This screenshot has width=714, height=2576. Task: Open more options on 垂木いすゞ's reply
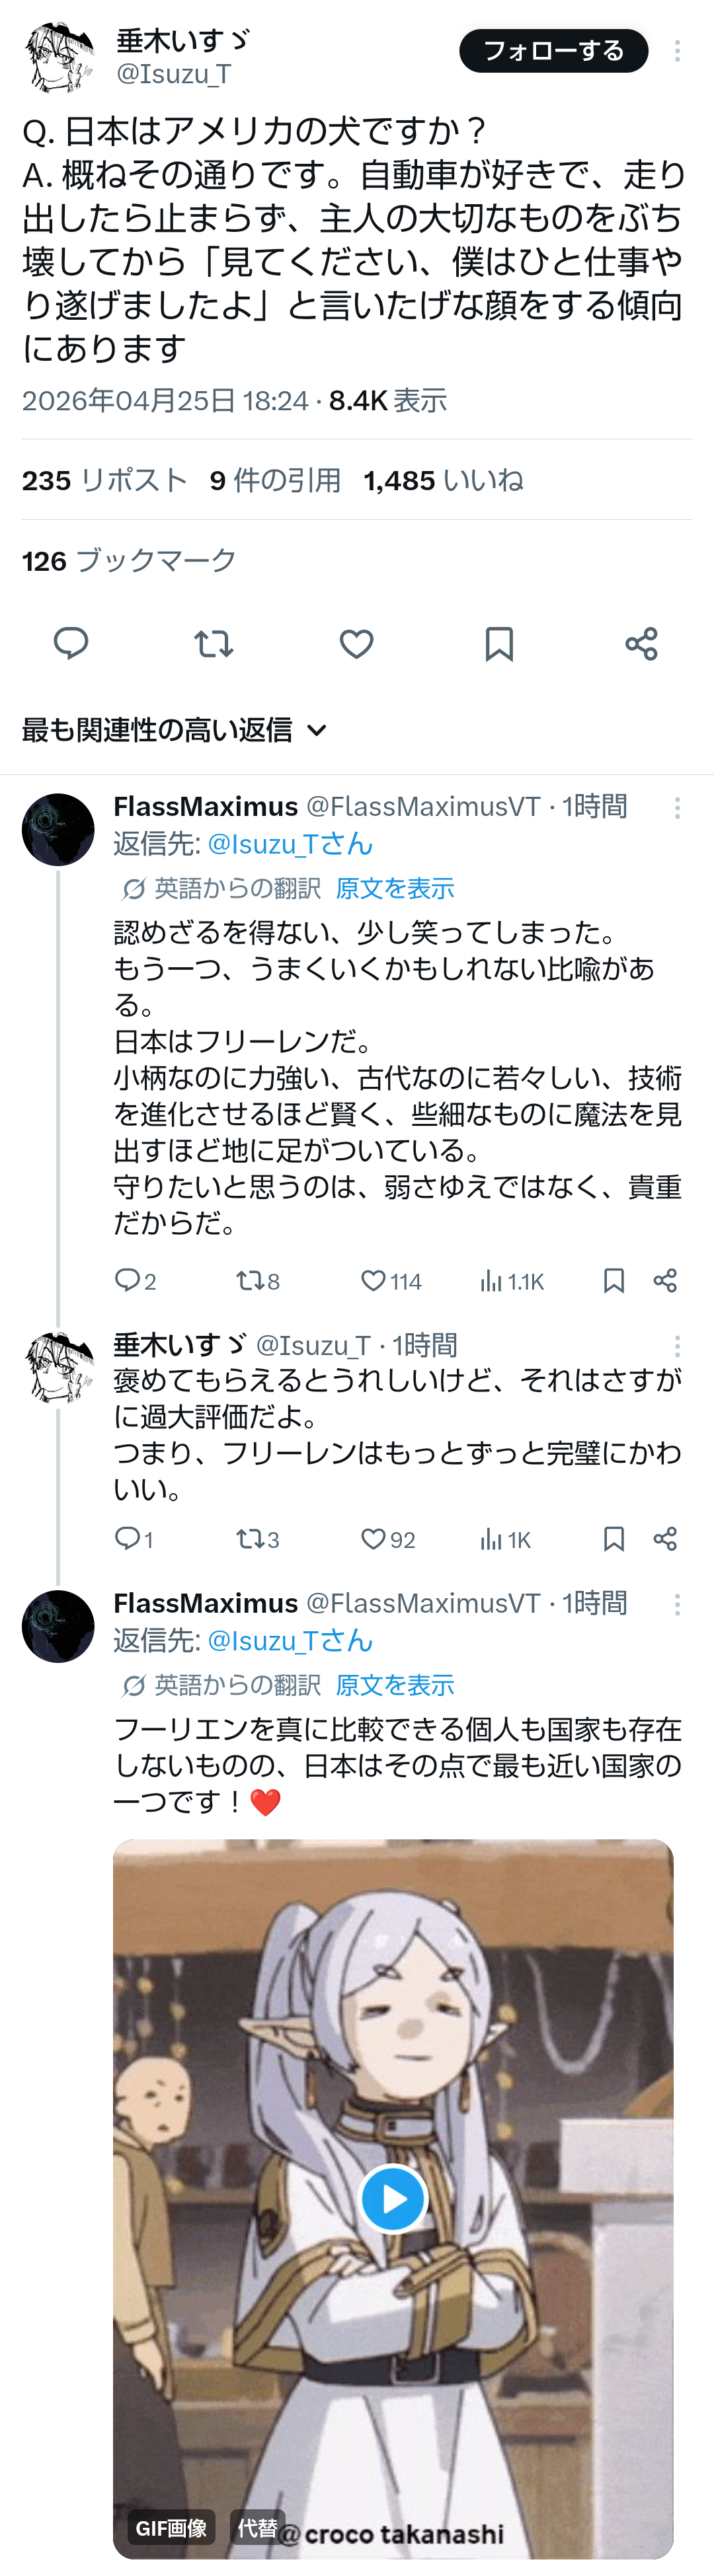(677, 1346)
